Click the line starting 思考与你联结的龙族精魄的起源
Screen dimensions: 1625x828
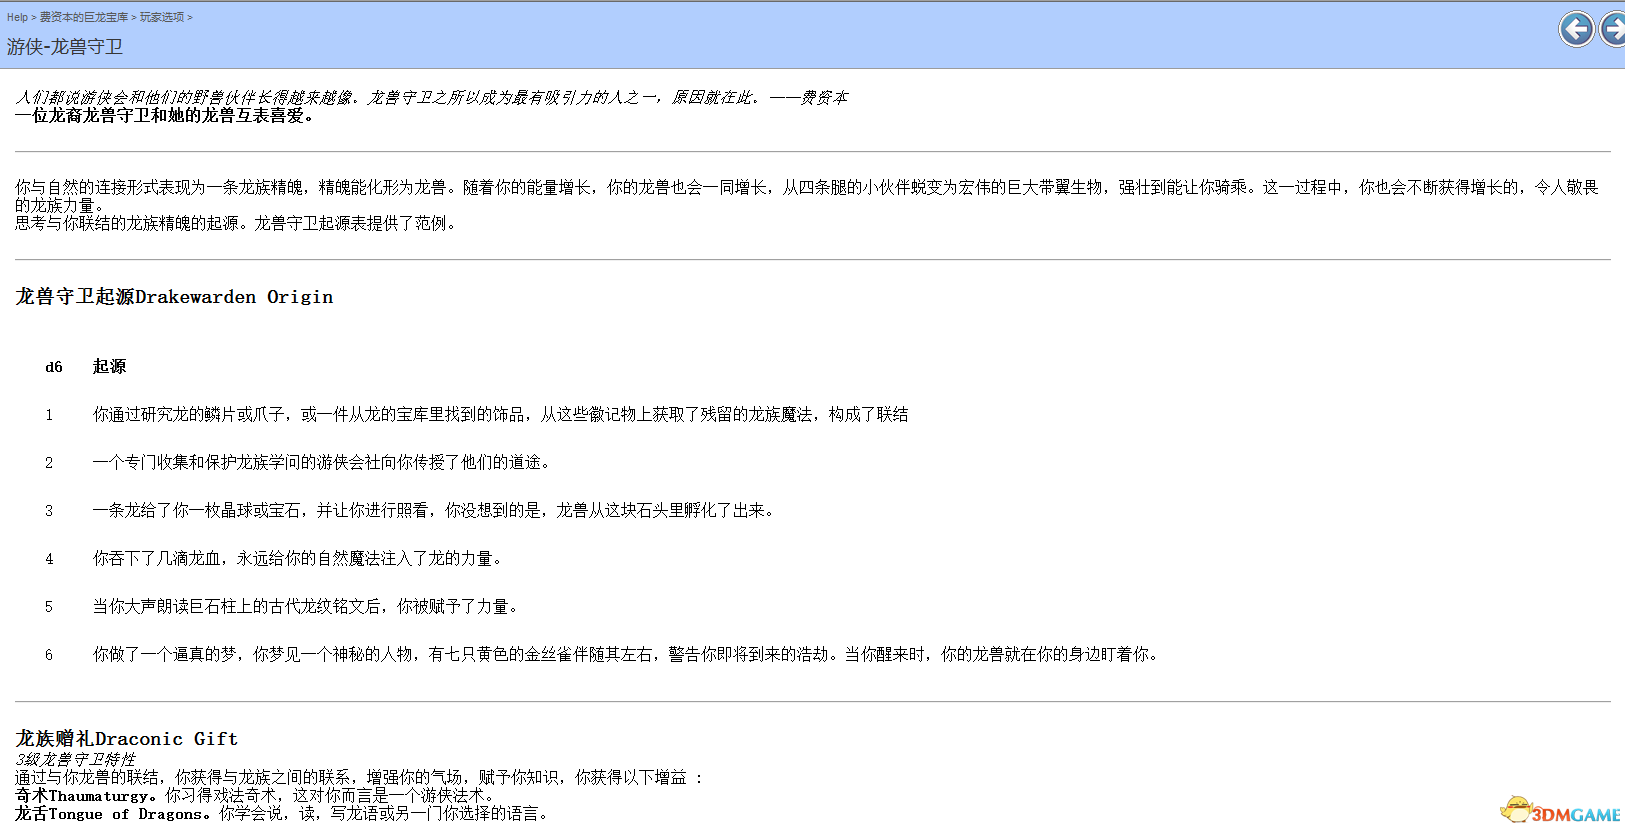[x=236, y=223]
